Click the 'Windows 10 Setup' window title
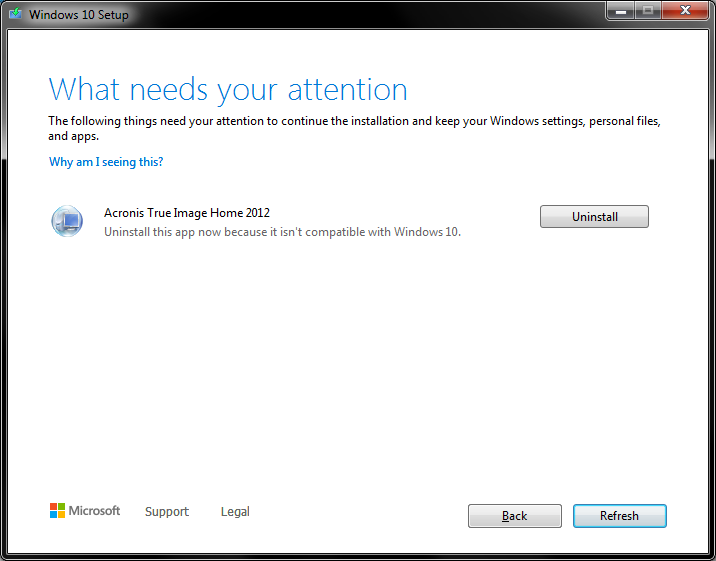 click(x=79, y=15)
